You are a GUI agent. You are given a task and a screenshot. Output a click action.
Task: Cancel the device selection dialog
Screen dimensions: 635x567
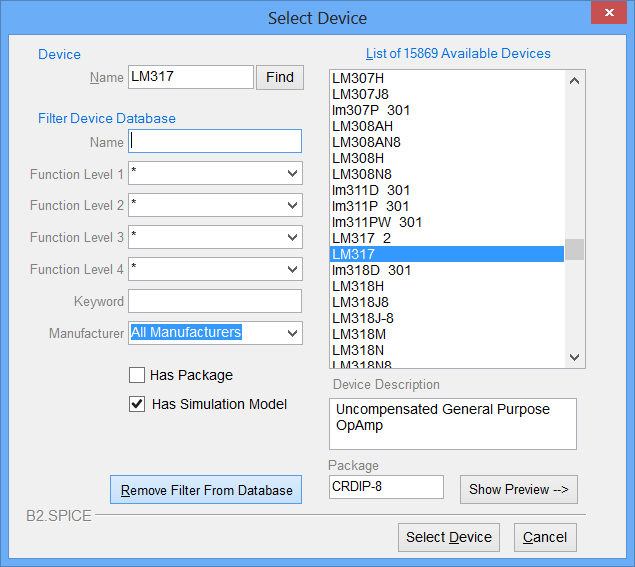coord(545,537)
